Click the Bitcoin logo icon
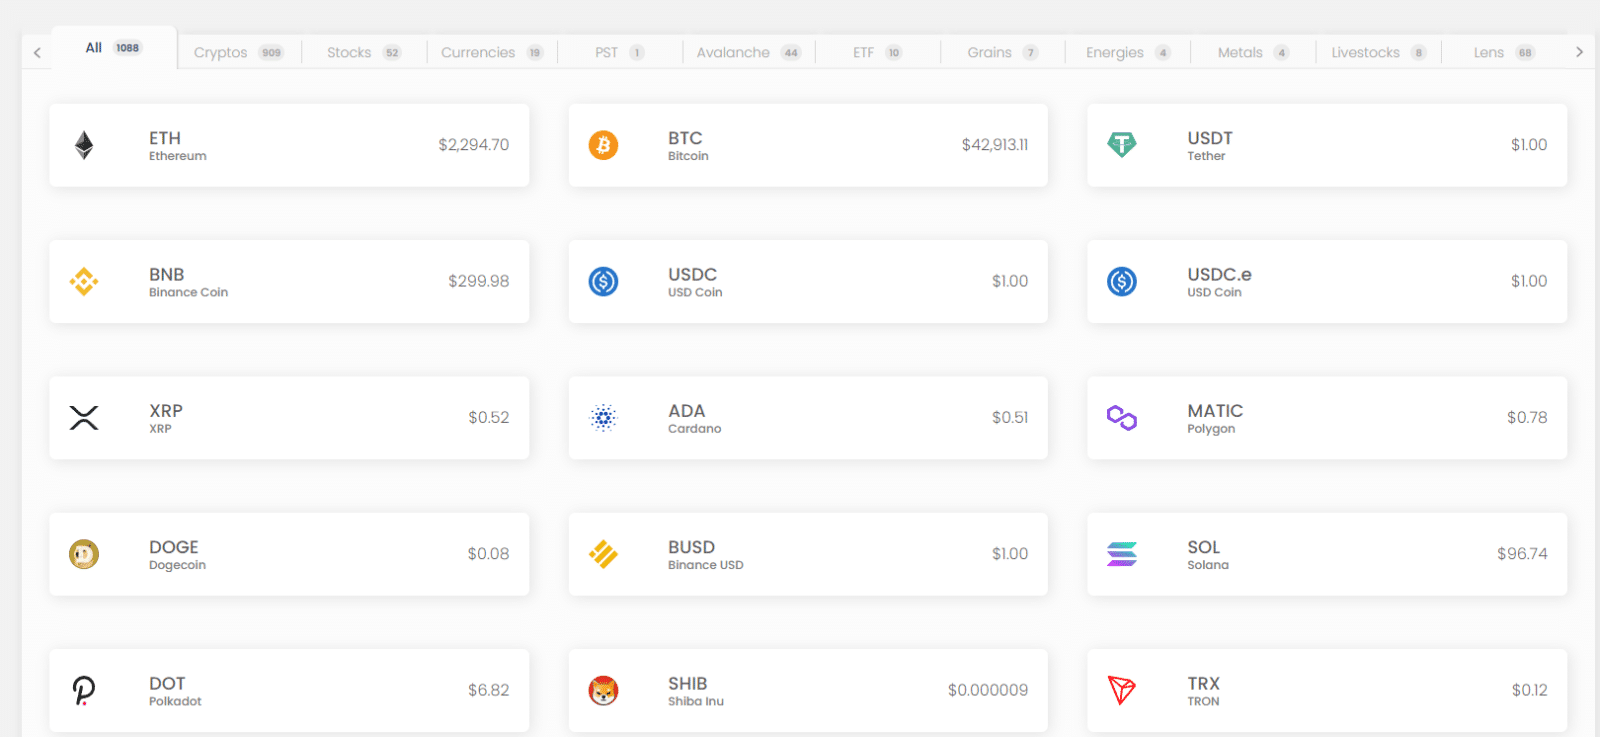1600x737 pixels. click(x=604, y=144)
